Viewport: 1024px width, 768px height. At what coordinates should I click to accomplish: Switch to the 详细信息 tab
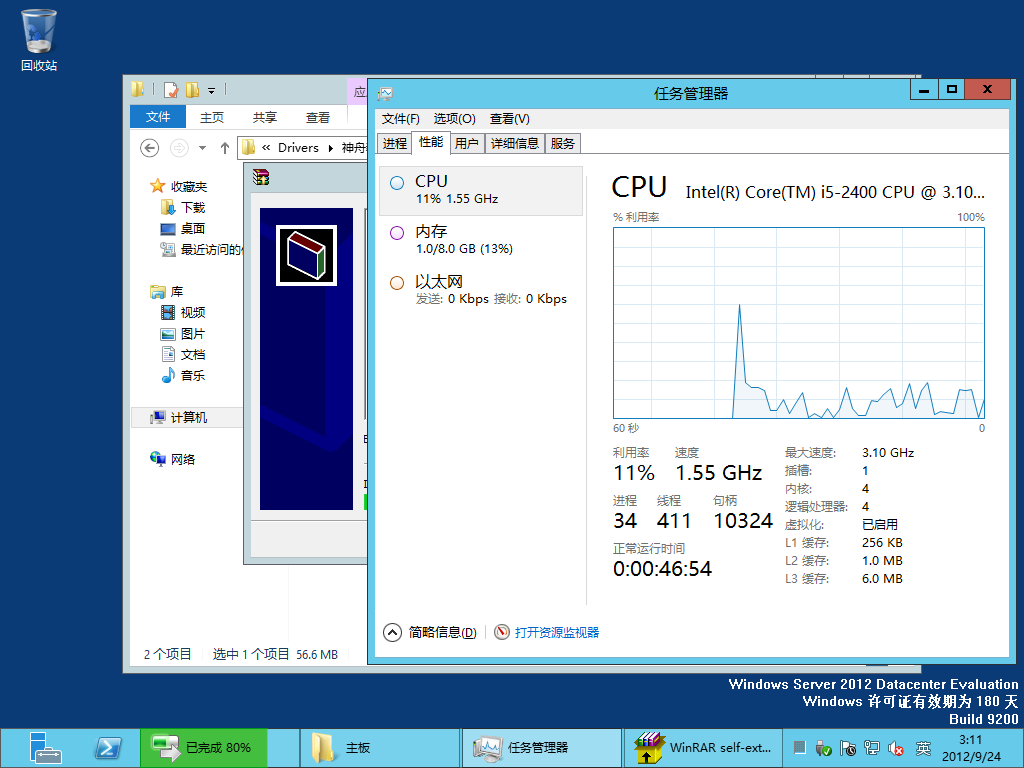515,144
